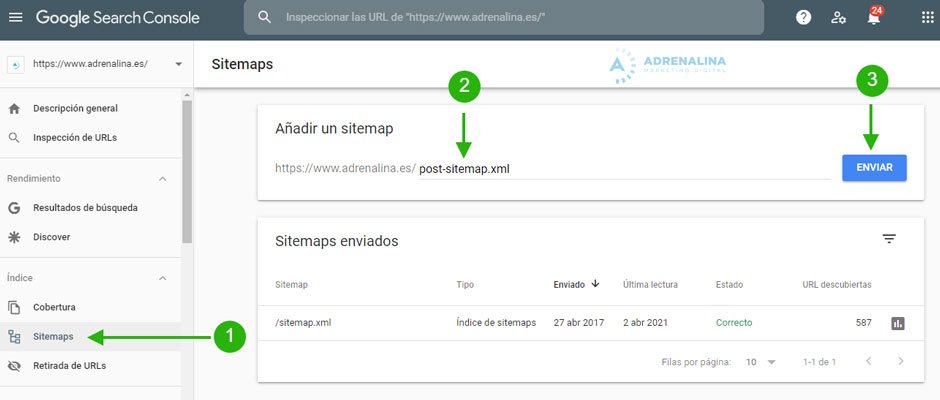
Task: Open the Cobertura report
Action: [54, 308]
